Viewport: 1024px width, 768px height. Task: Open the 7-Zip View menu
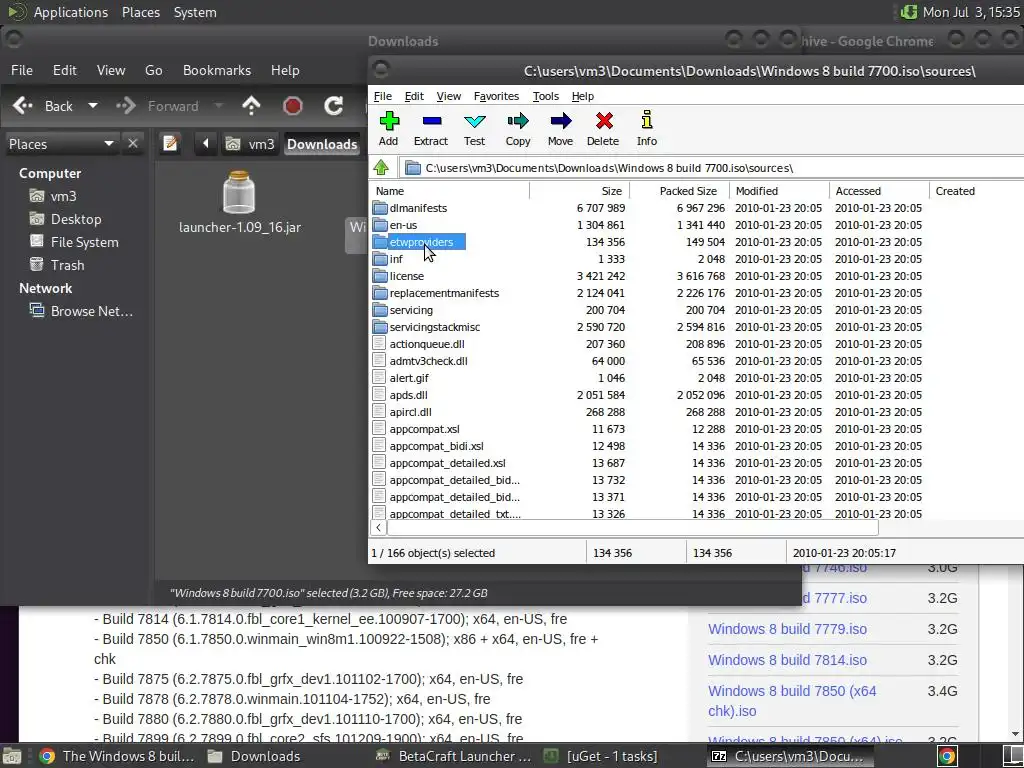pos(449,96)
